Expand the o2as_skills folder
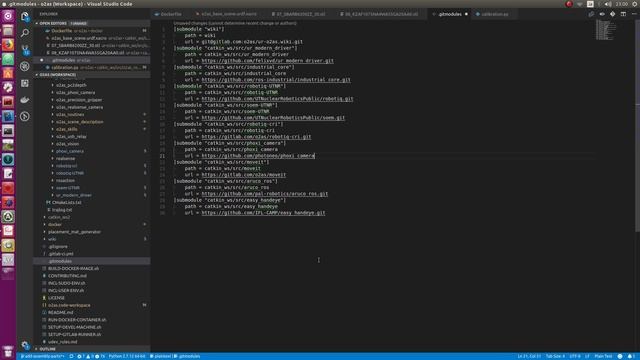 [x=67, y=129]
